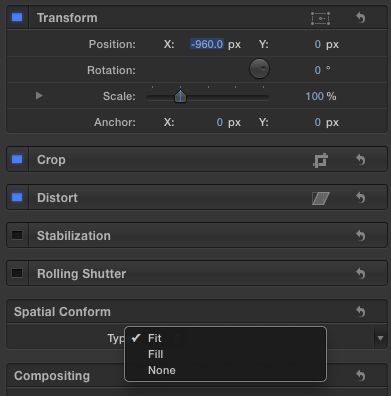Enable the Rolling Shutter checkbox
The image size is (391, 396).
tap(17, 273)
